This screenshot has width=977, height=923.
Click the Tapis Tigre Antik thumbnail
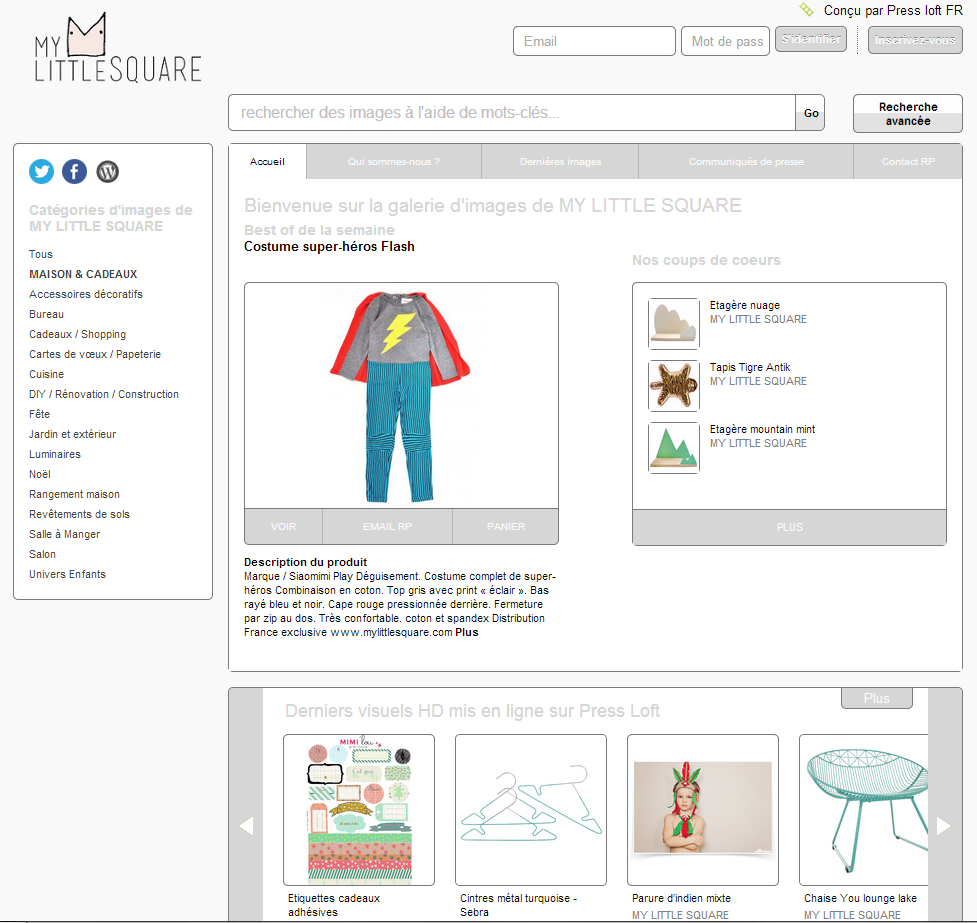pyautogui.click(x=674, y=386)
